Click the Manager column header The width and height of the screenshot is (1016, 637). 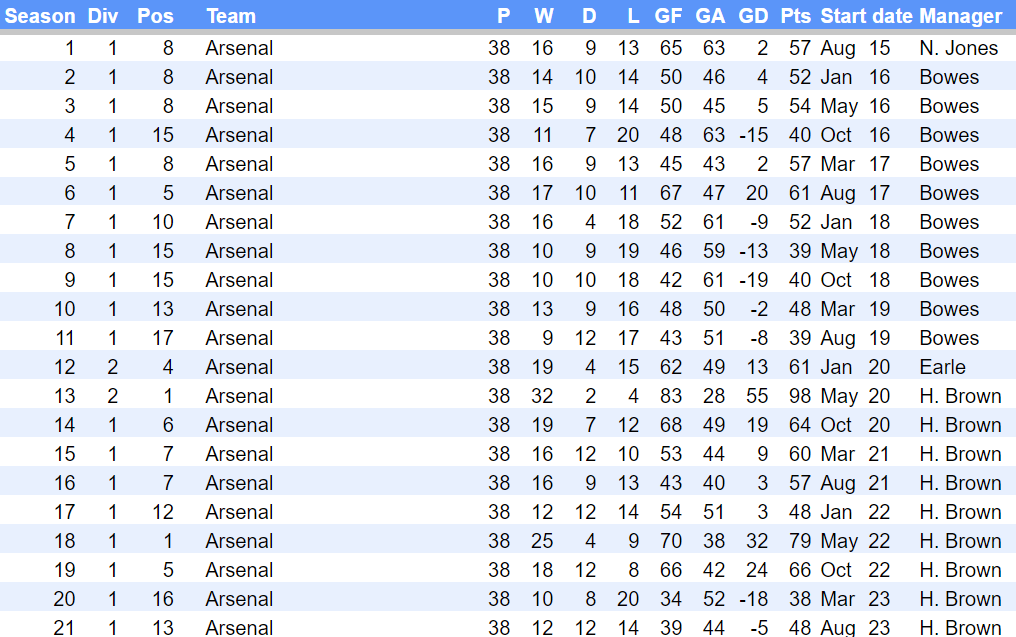(960, 16)
